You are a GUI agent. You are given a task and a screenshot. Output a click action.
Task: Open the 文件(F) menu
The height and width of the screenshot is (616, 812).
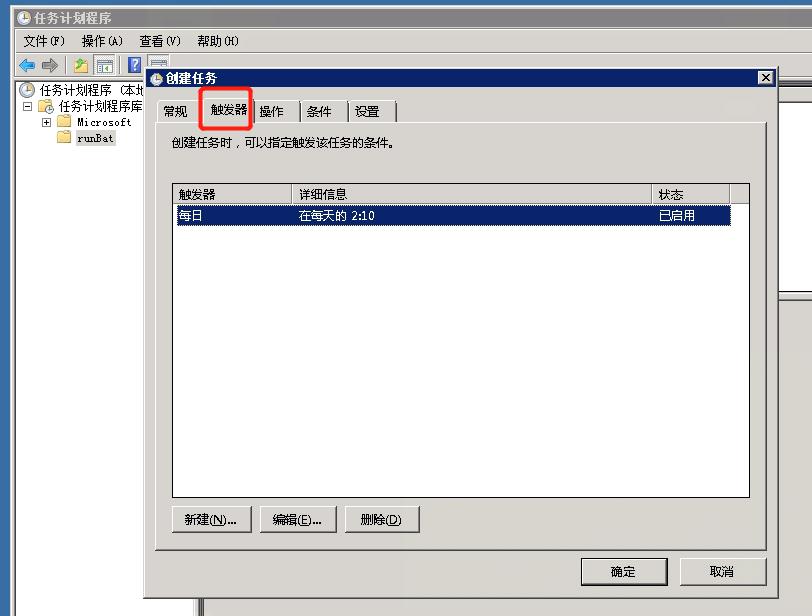43,41
